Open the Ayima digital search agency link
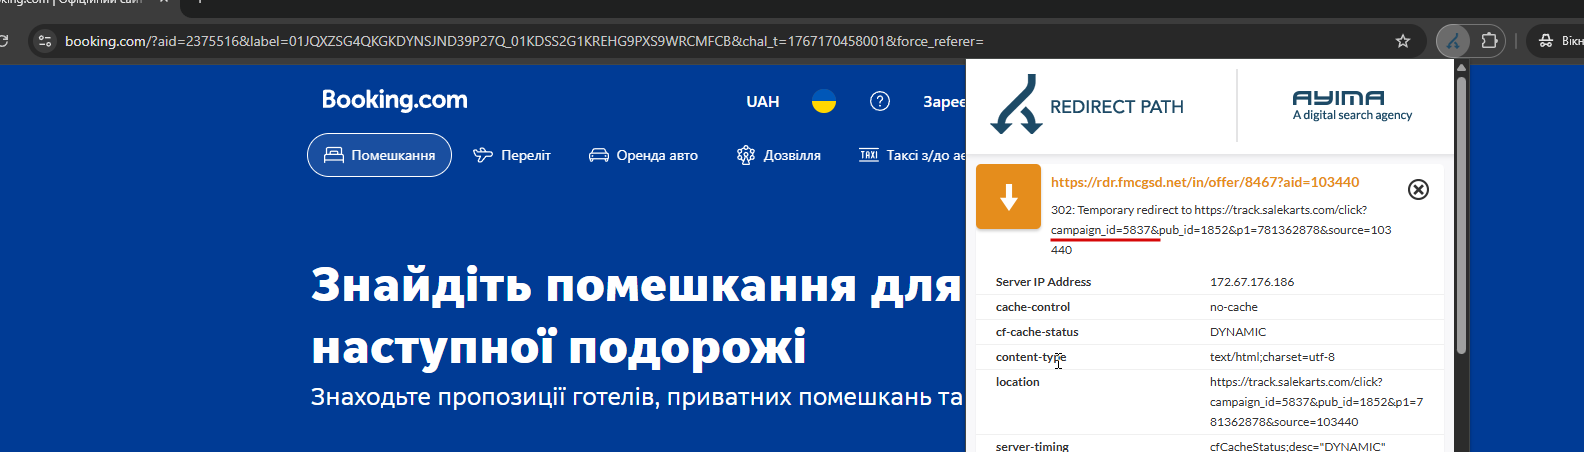The image size is (1584, 452). tap(1352, 105)
